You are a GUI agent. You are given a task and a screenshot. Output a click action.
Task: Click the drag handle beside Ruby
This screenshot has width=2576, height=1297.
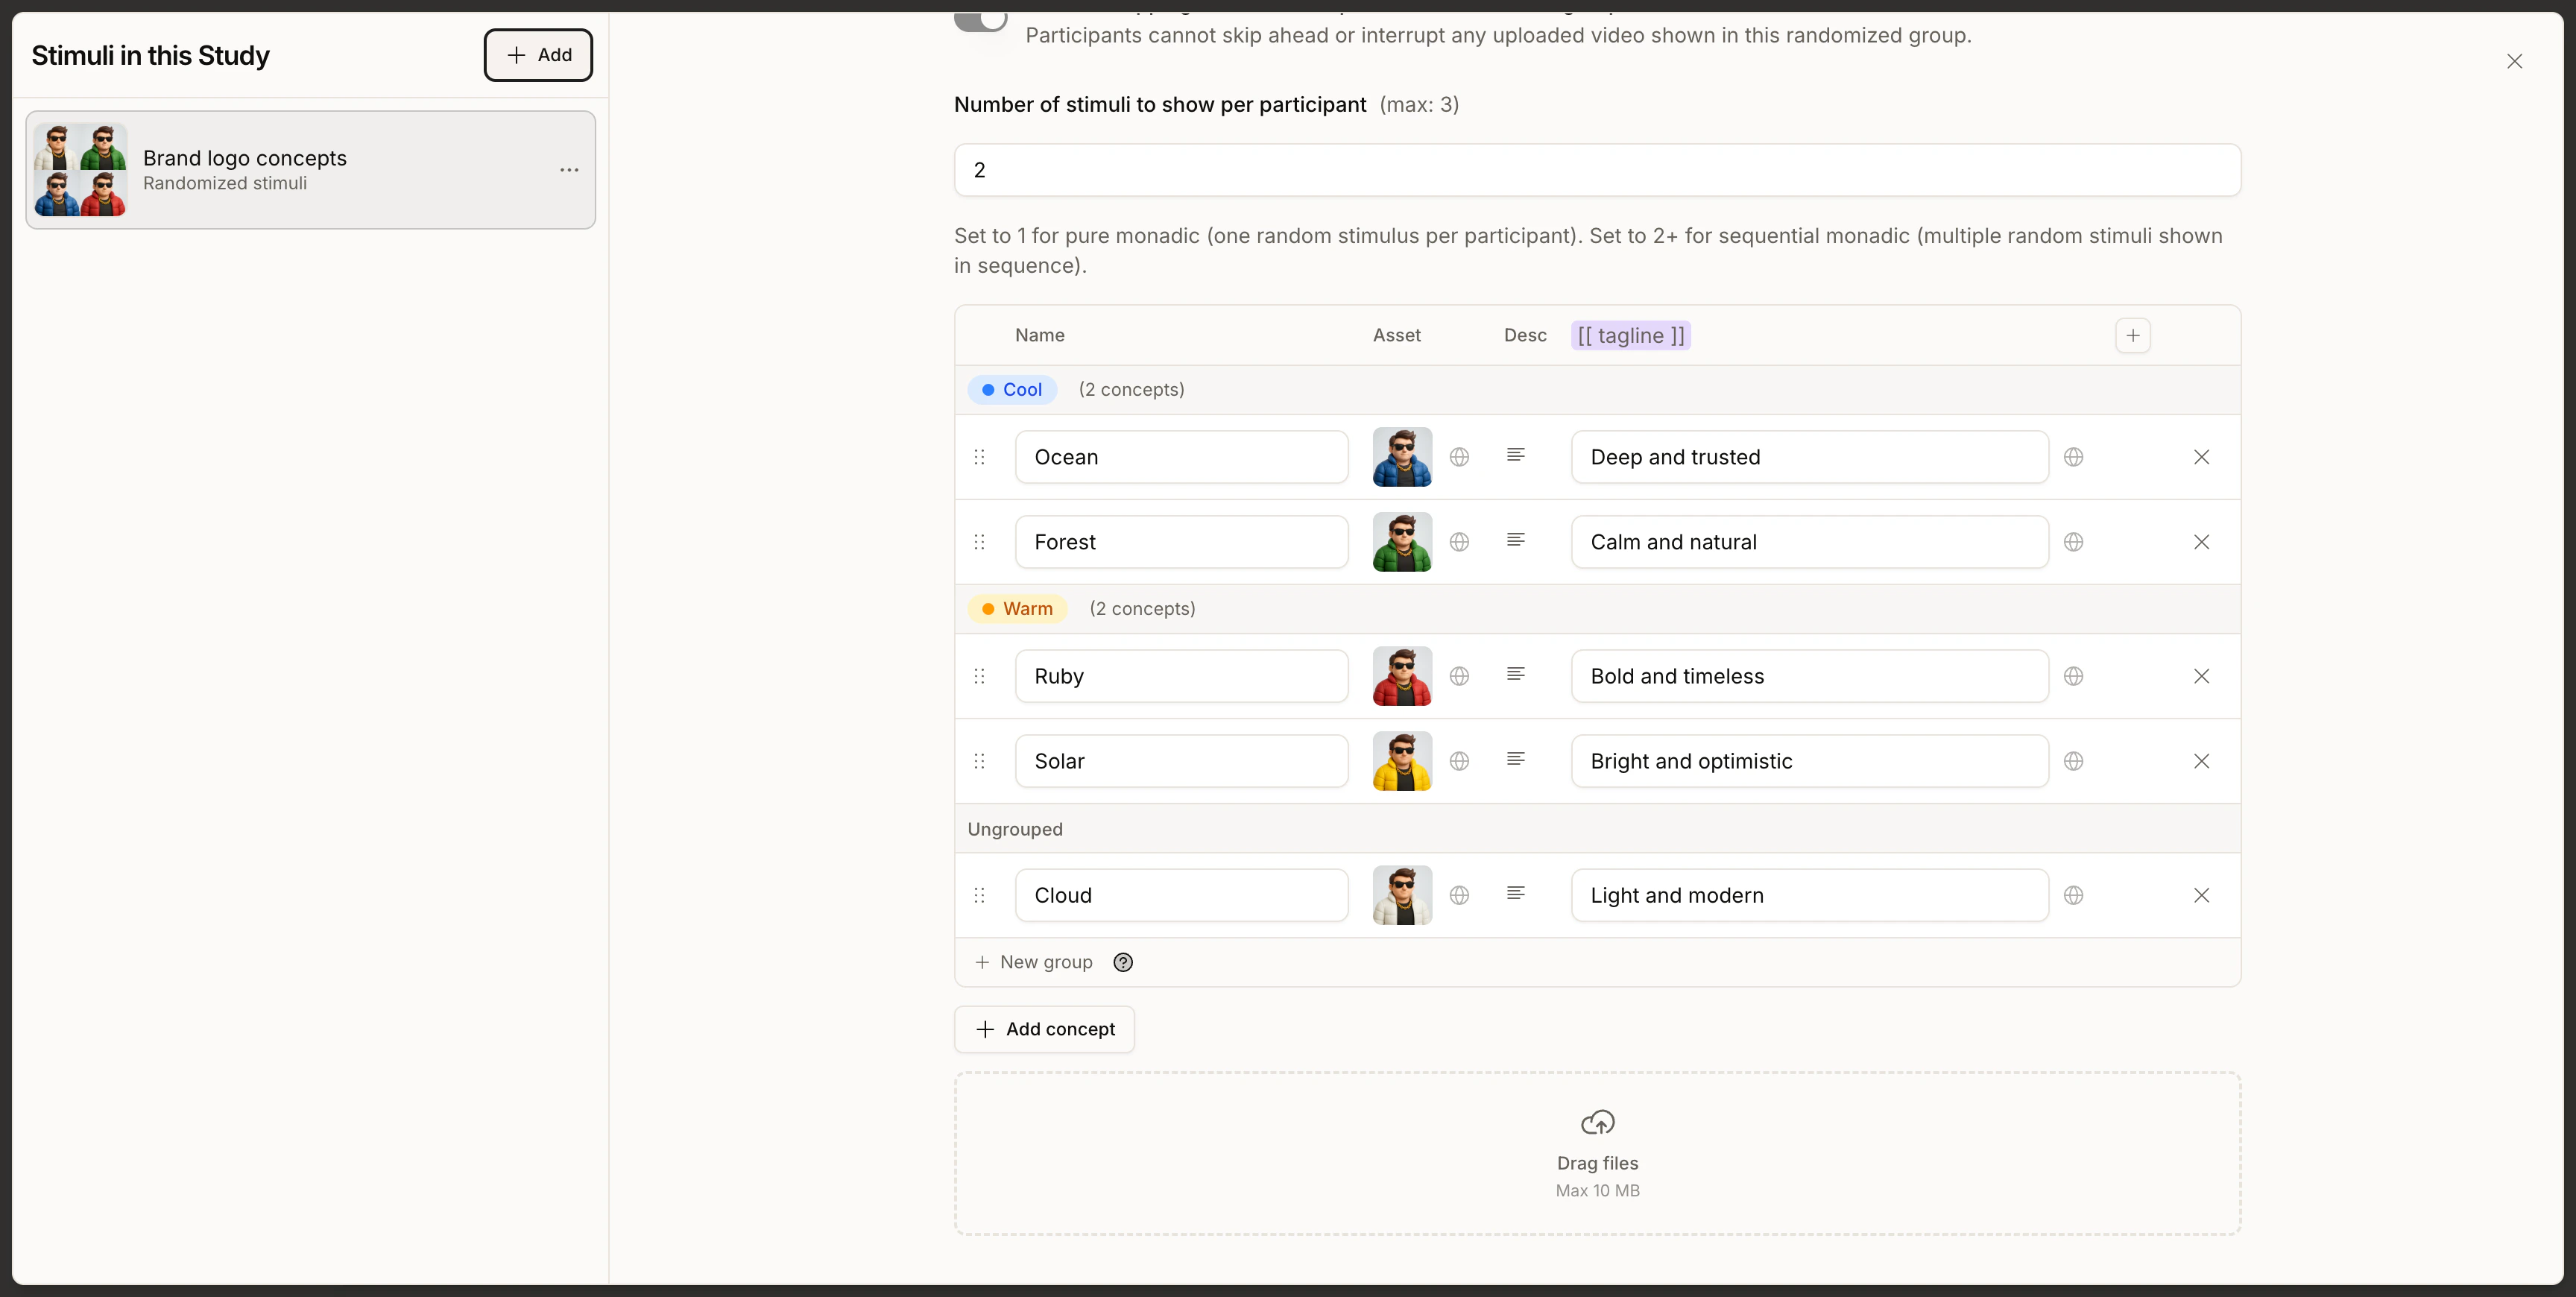coord(979,676)
